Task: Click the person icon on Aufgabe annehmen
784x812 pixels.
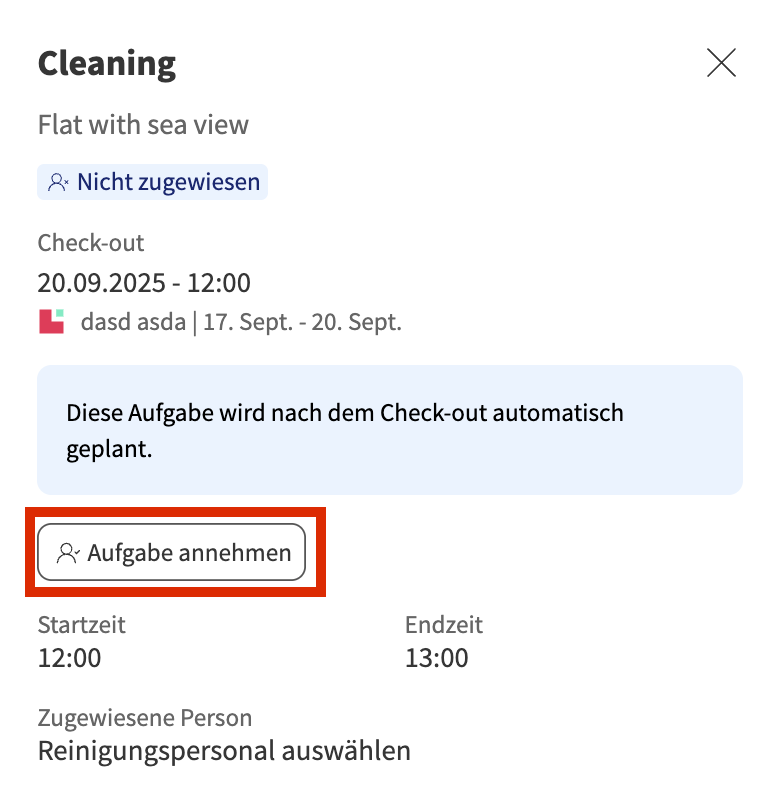Action: [x=68, y=553]
